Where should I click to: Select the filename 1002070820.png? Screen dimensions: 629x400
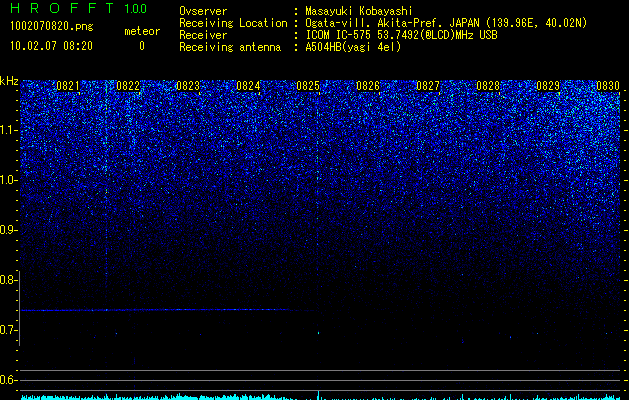click(x=52, y=27)
